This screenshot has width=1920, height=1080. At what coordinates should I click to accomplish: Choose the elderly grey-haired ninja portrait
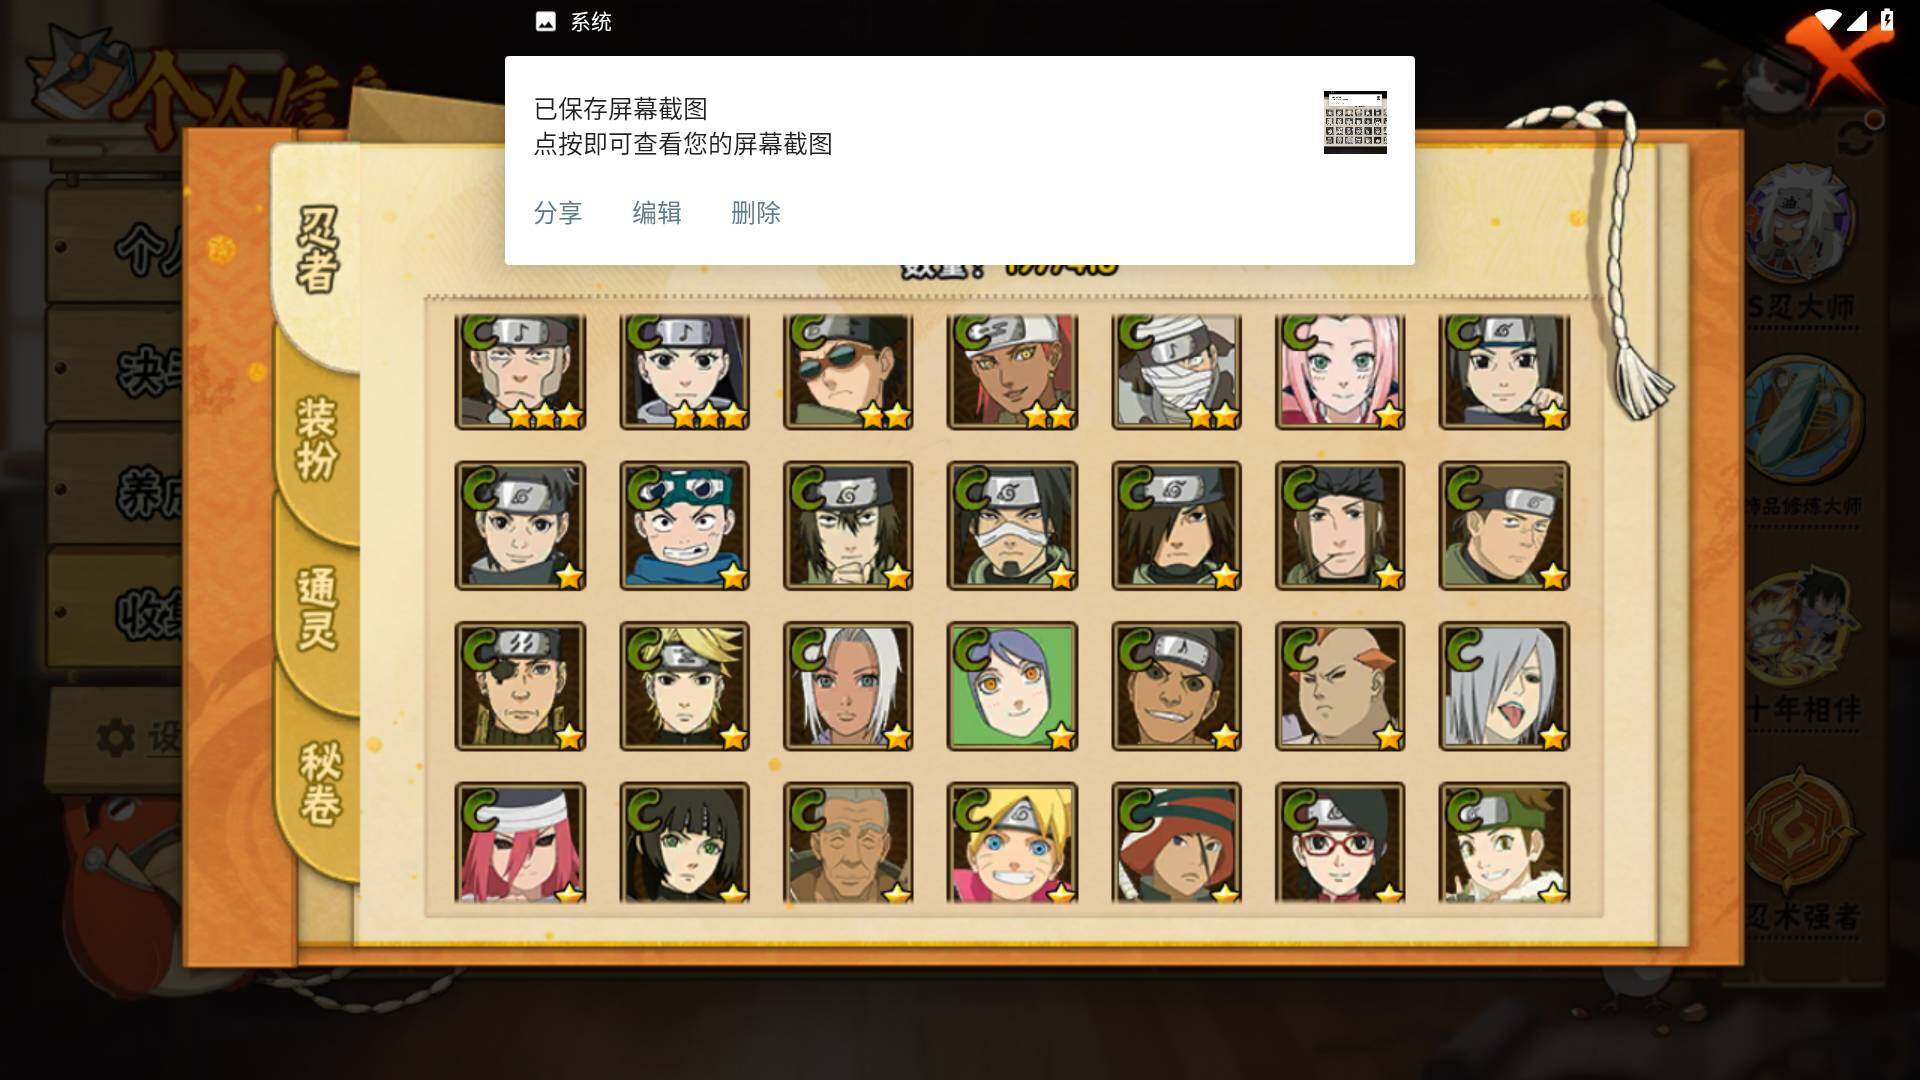tap(848, 843)
